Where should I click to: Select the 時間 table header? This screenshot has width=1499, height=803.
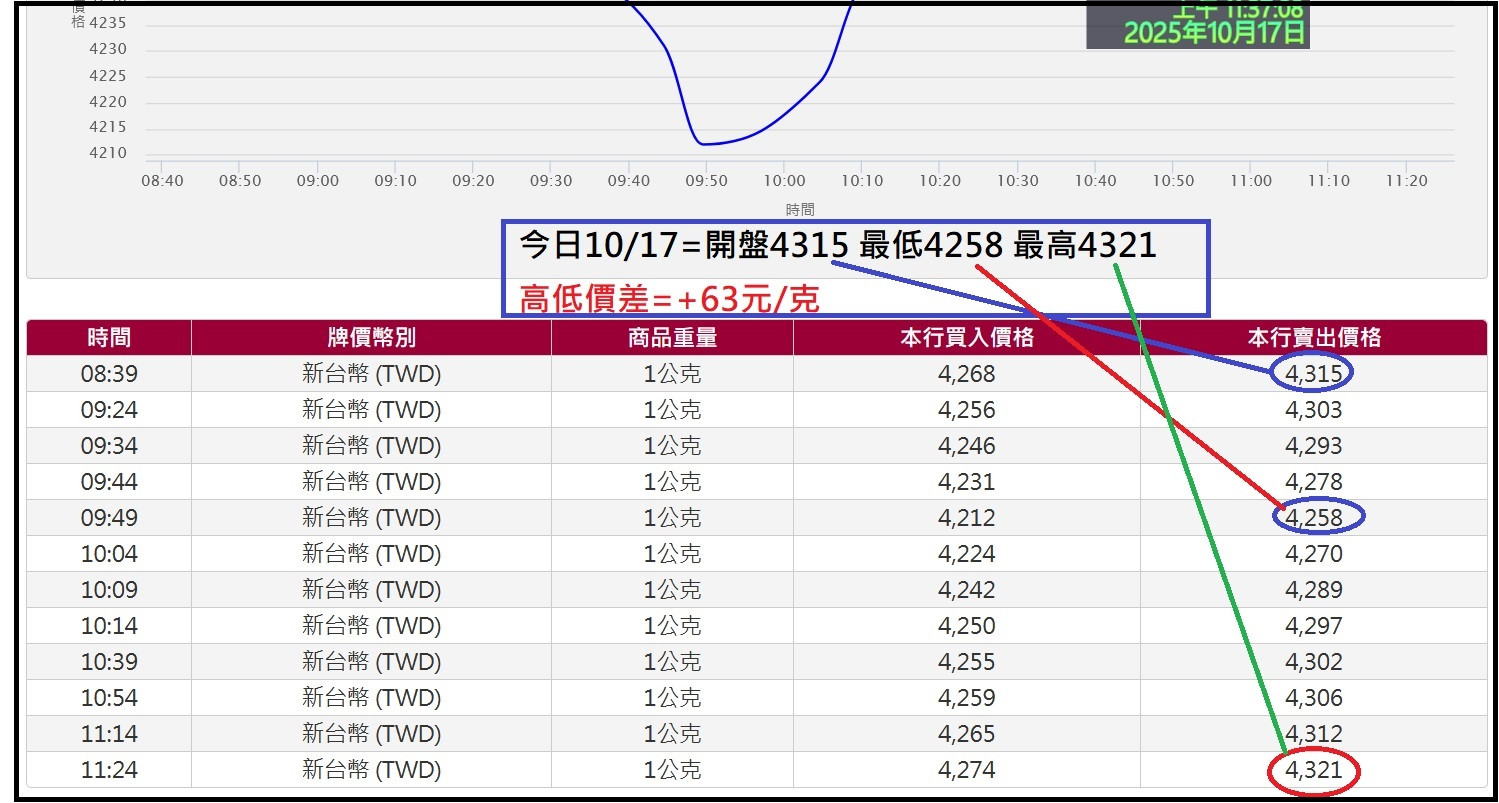pyautogui.click(x=108, y=337)
